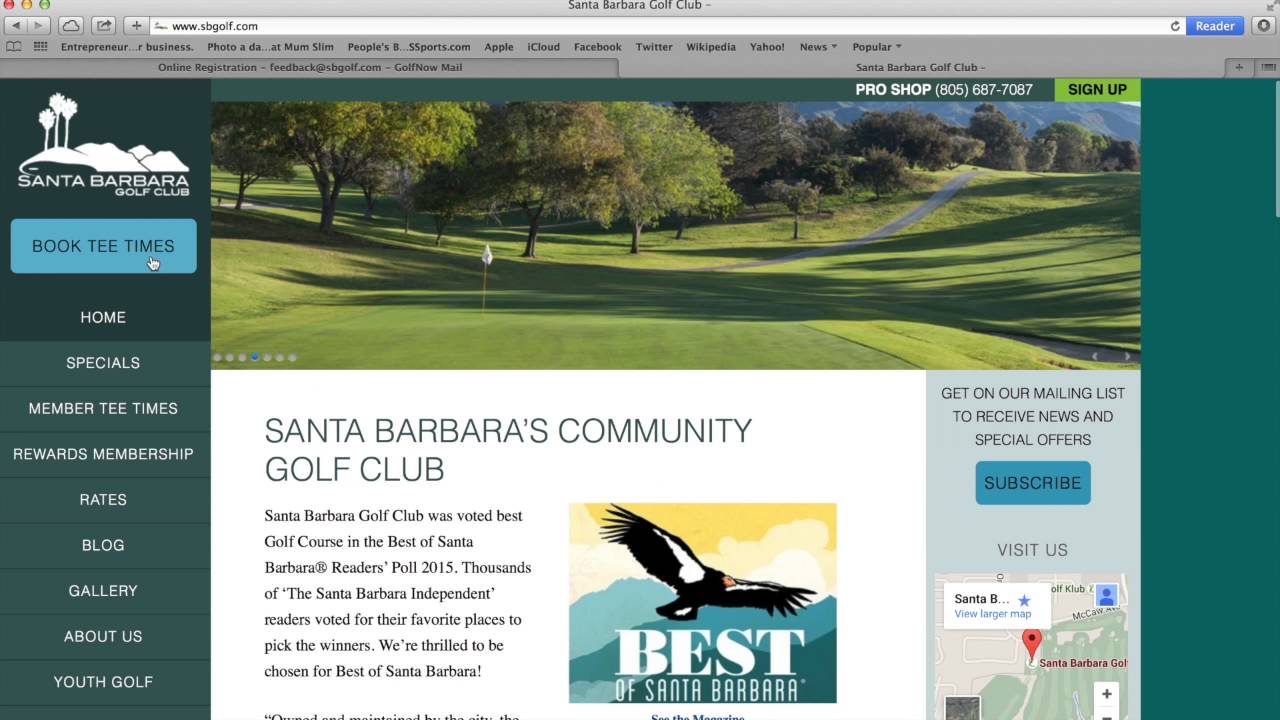This screenshot has height=720, width=1280.
Task: Open the Photo a day at Mum Slim bookmark
Action: click(270, 47)
